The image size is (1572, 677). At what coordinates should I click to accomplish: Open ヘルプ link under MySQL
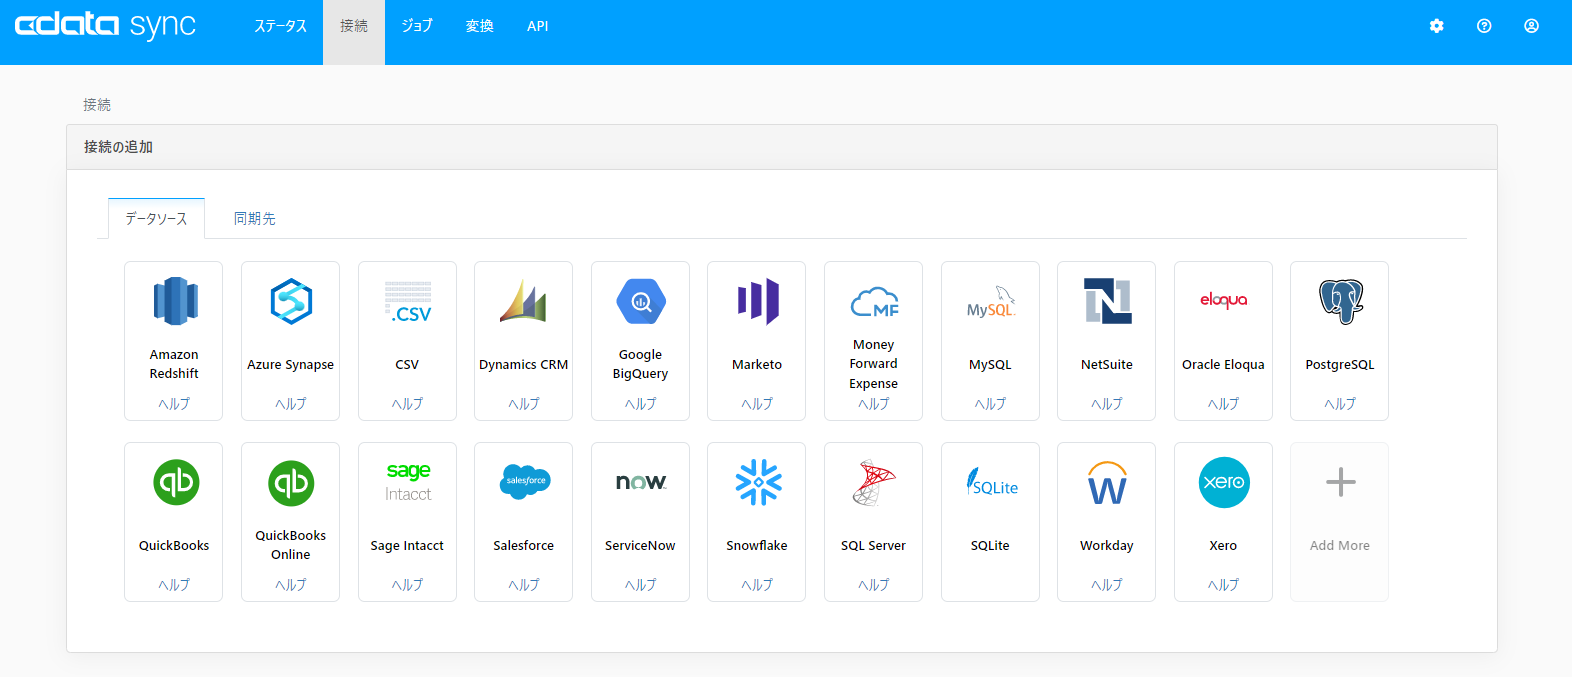point(991,404)
